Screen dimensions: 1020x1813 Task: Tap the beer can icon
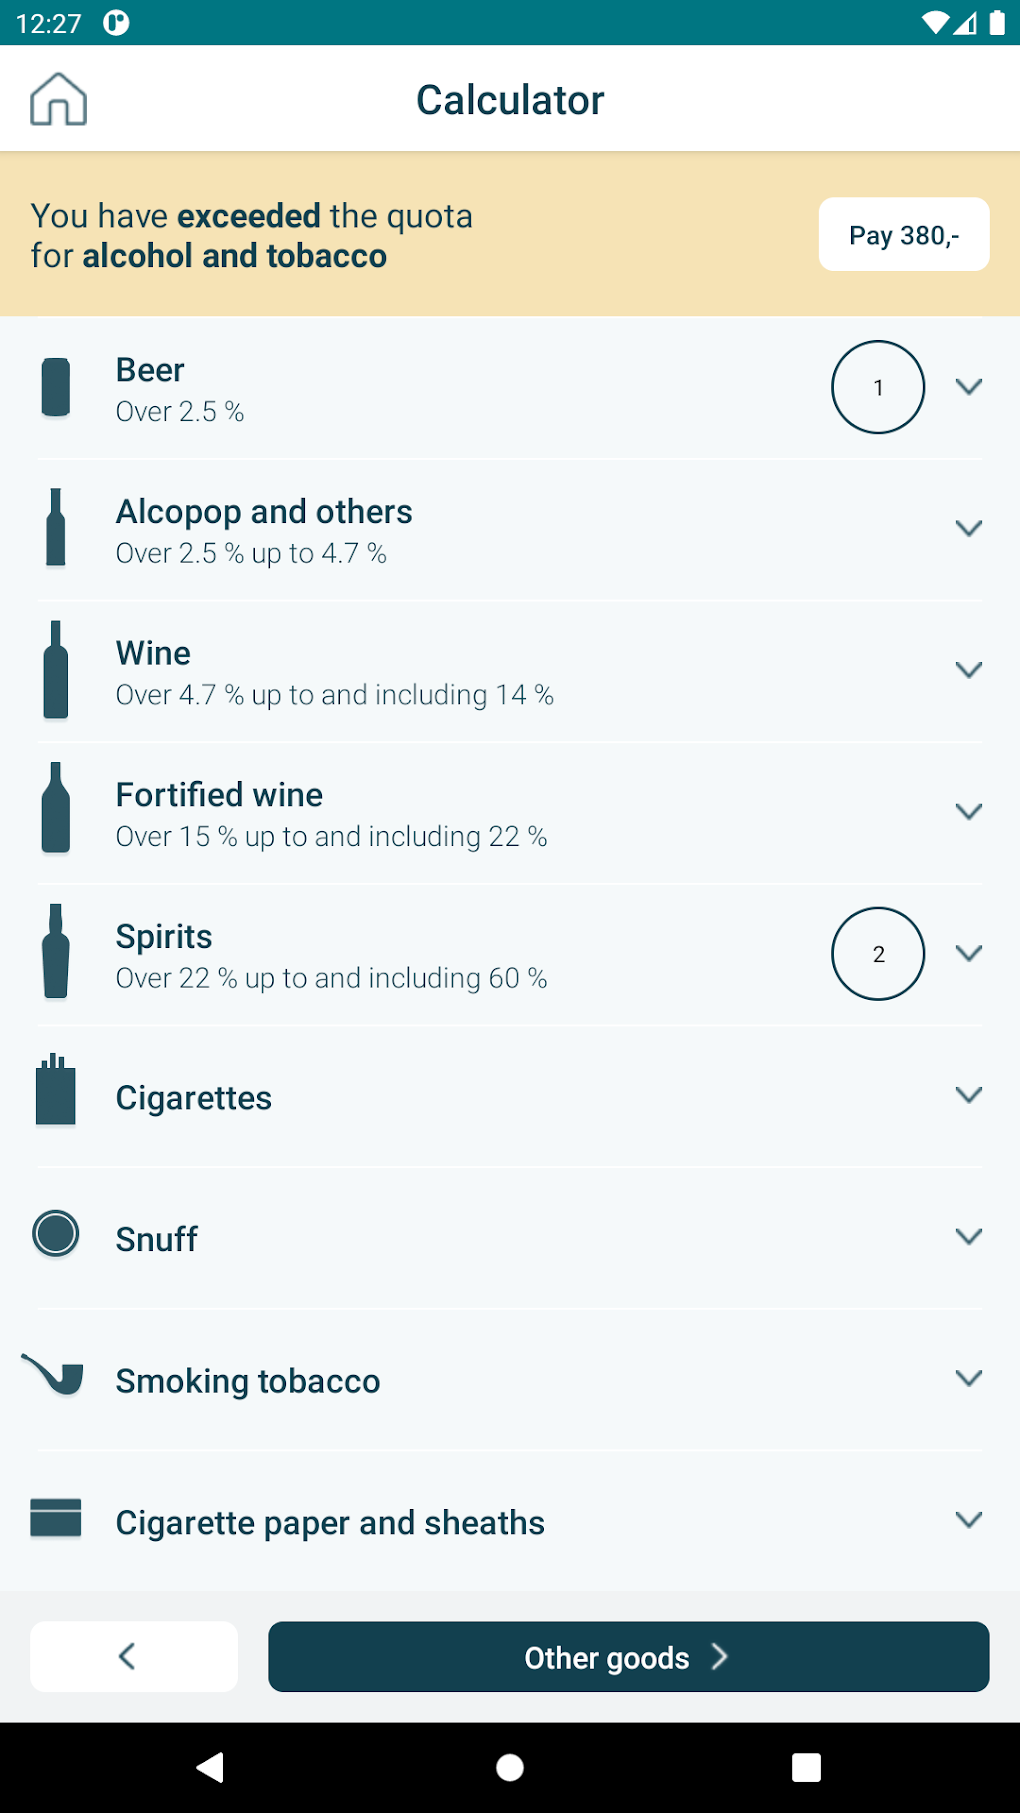coord(56,387)
